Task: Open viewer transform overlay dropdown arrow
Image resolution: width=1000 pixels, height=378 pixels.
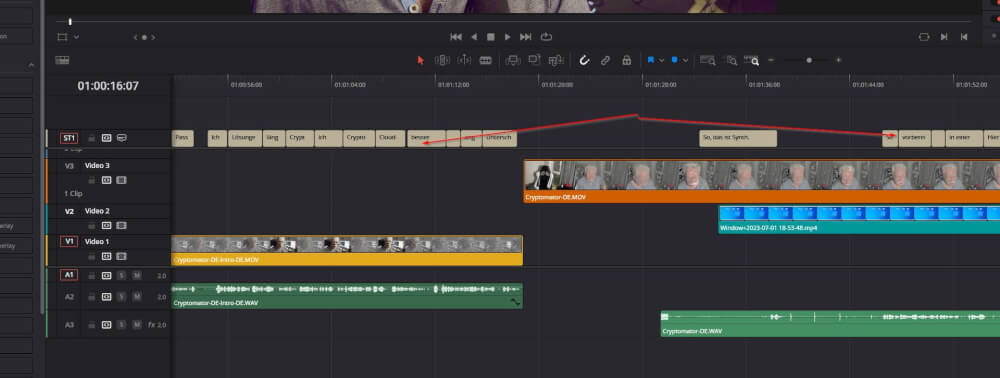Action: click(x=77, y=37)
